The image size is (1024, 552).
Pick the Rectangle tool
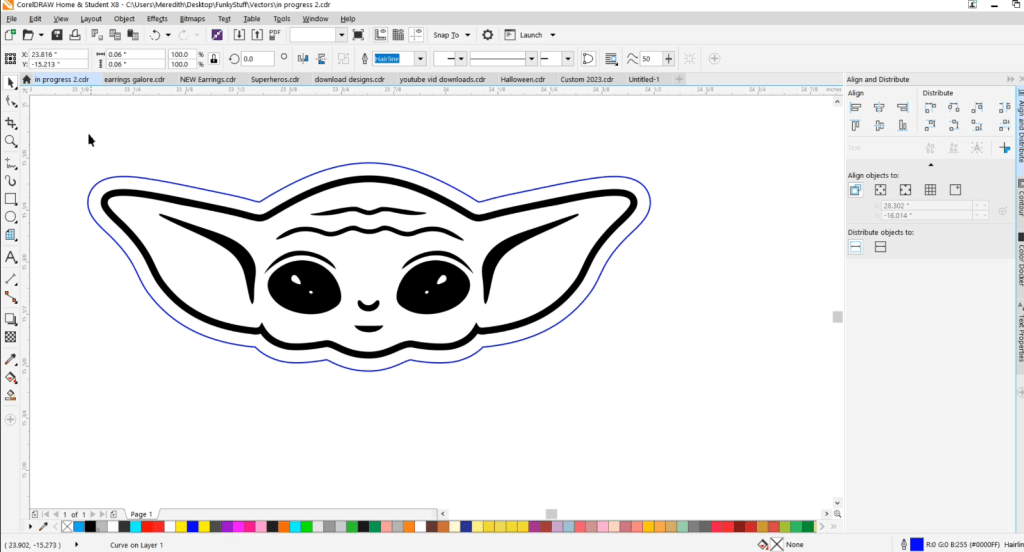11,198
